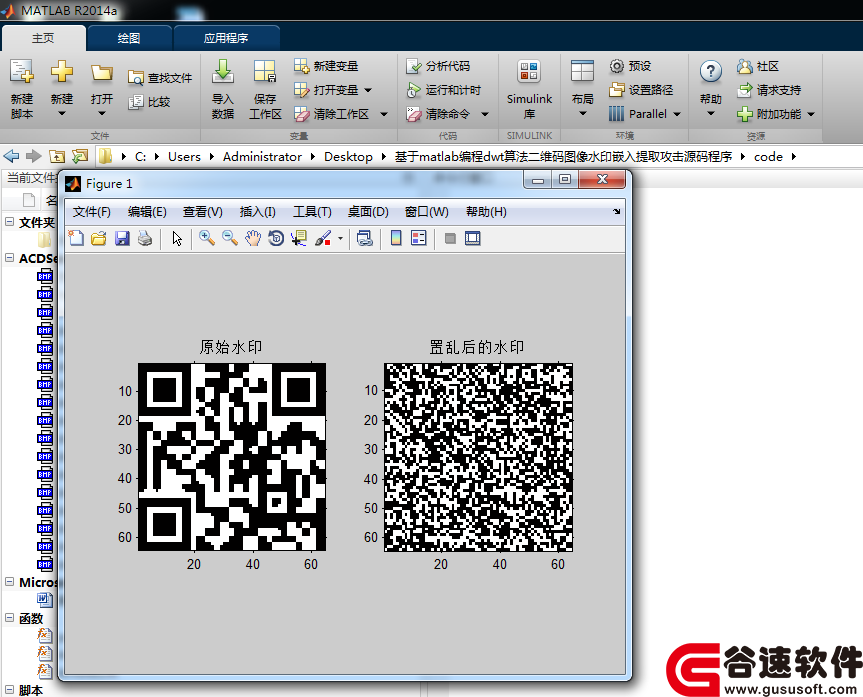The width and height of the screenshot is (863, 697).
Task: Open Insert (插入) menu in Figure 1
Action: point(258,212)
